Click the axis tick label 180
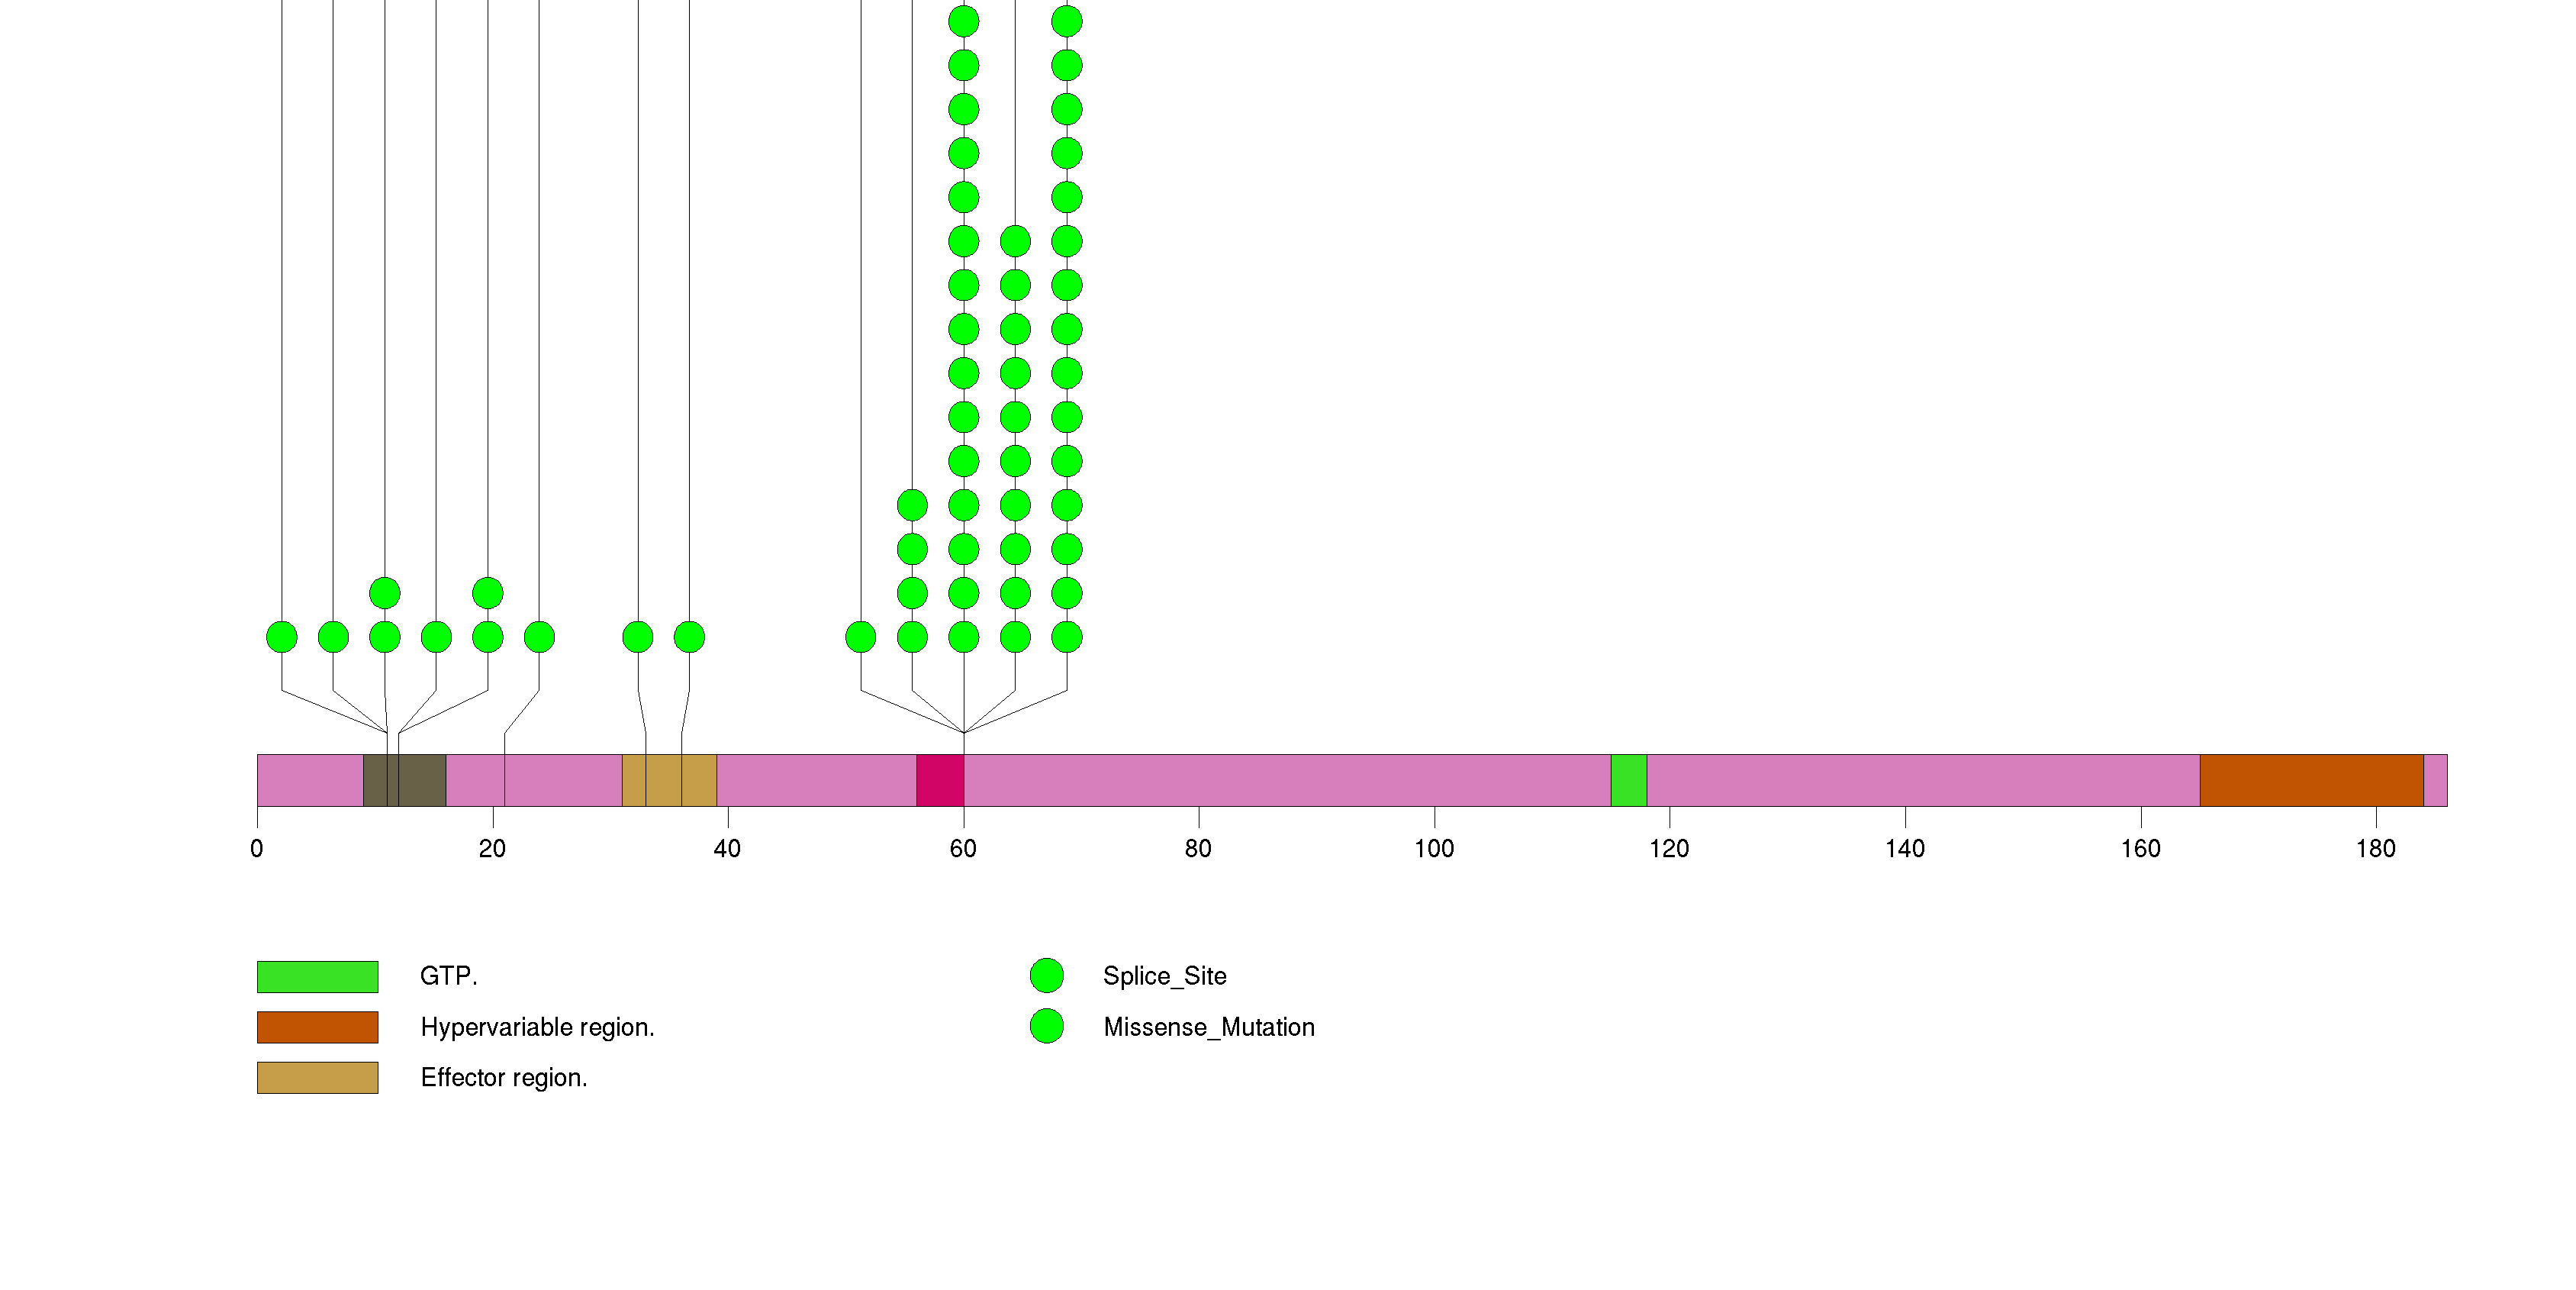The width and height of the screenshot is (2576, 1290). (2375, 849)
